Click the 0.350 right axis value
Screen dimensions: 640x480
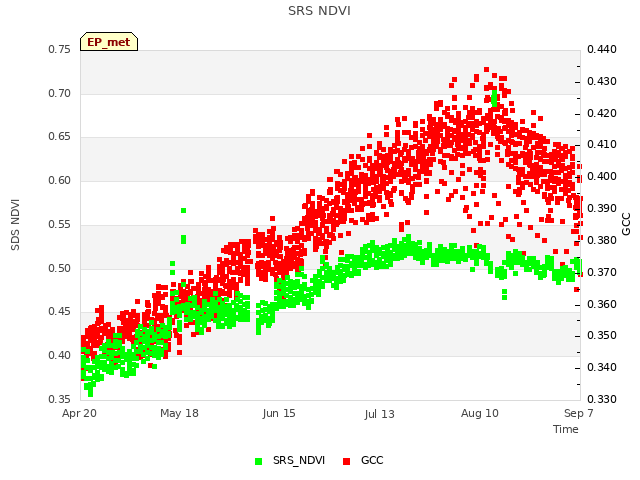[x=602, y=336]
